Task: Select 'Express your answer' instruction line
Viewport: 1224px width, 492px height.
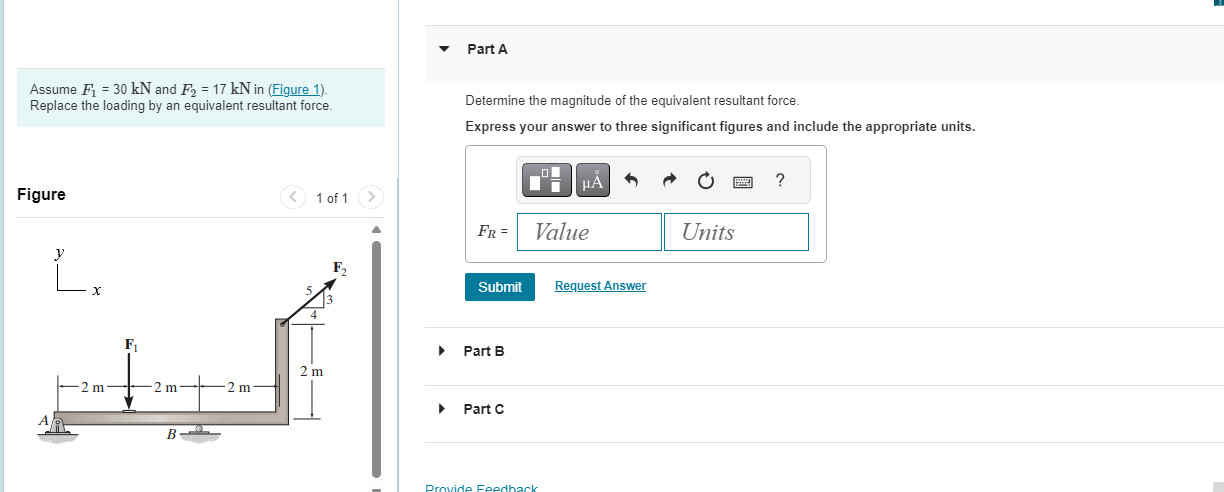Action: [x=720, y=127]
